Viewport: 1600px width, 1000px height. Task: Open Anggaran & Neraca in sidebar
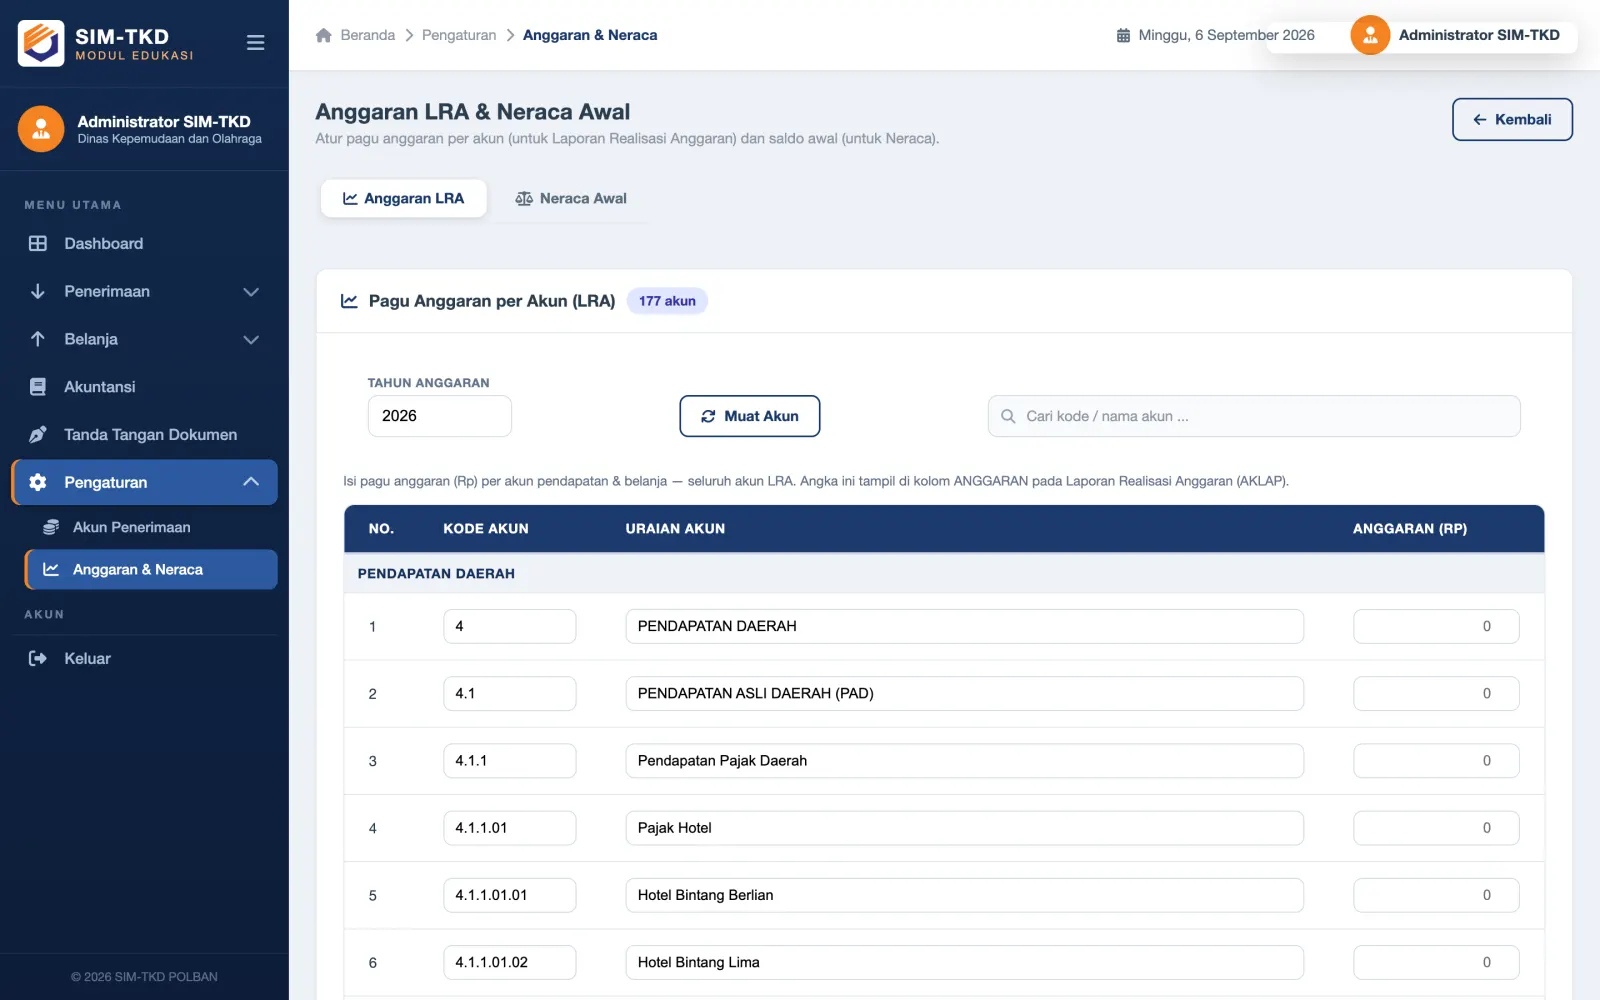(151, 569)
